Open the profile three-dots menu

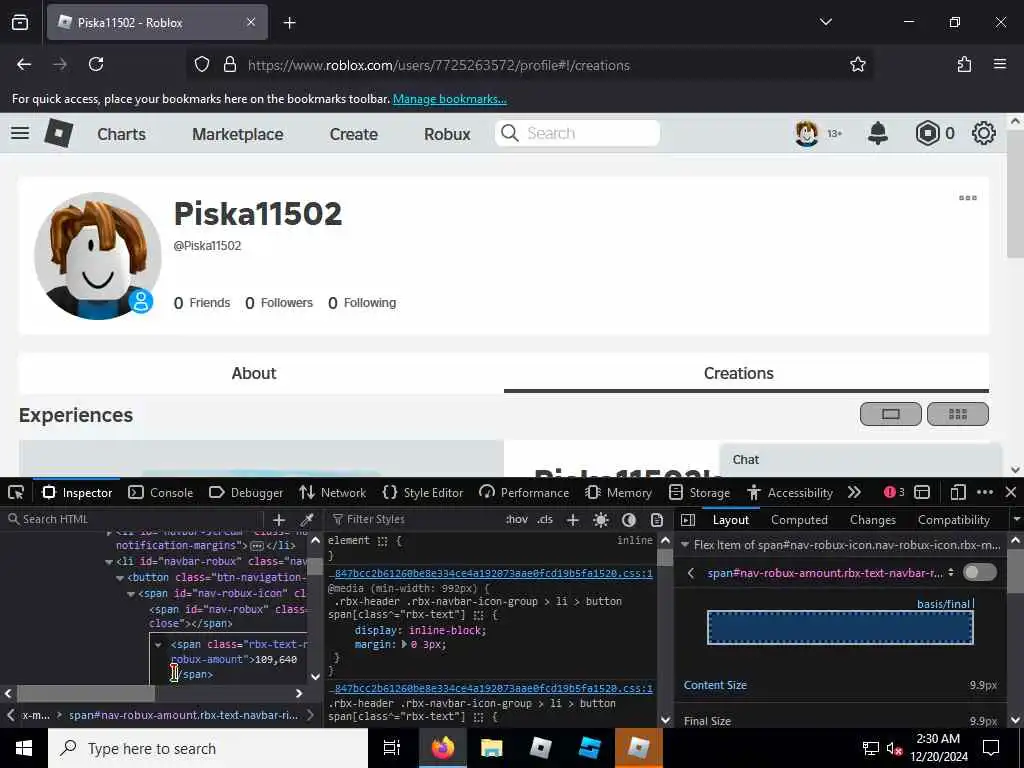point(968,198)
